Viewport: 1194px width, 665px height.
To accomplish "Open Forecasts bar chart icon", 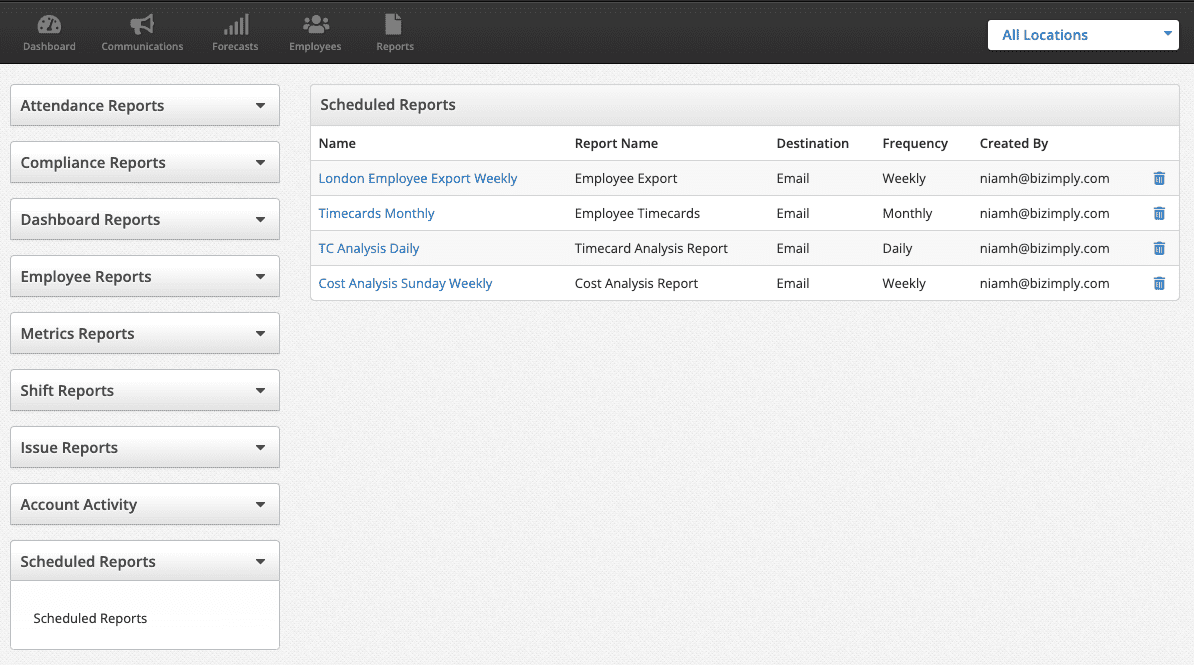I will (x=235, y=25).
